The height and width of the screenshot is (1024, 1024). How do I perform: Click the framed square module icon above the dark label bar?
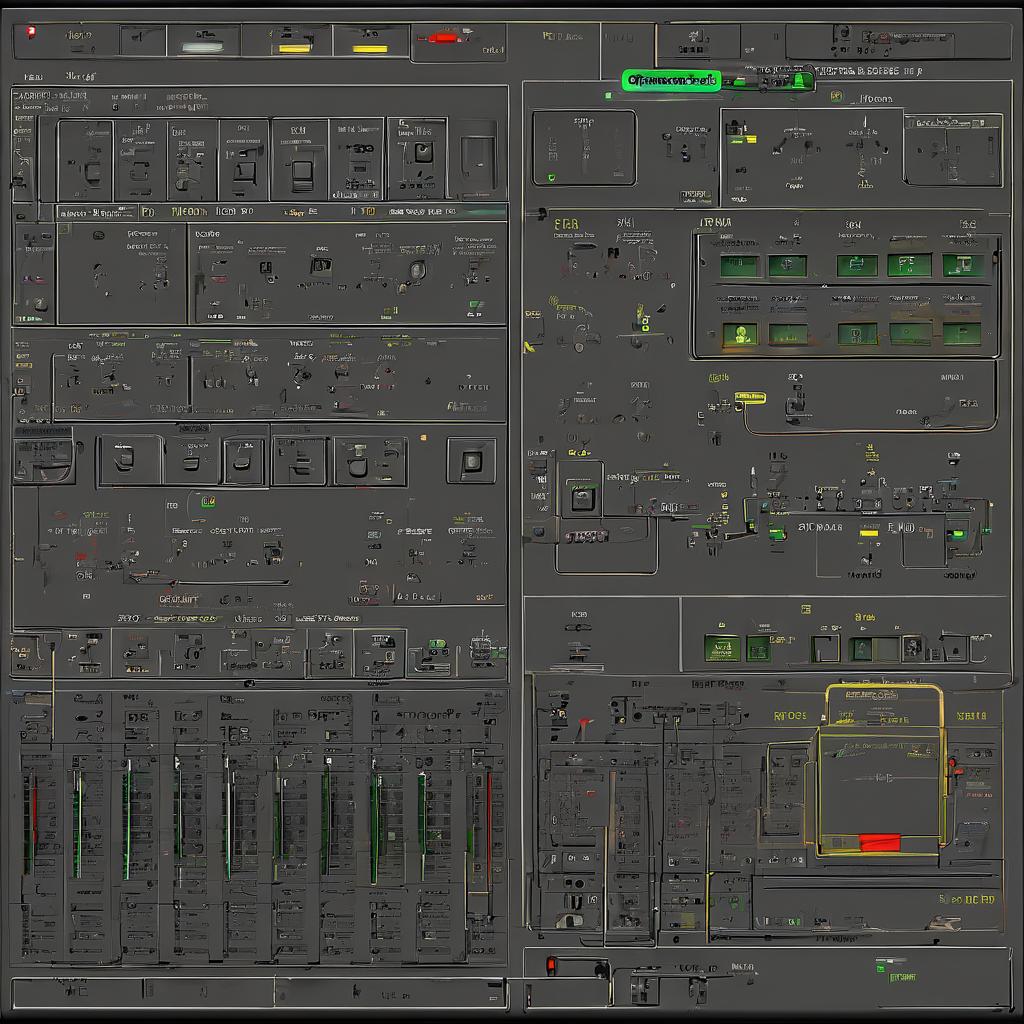(x=583, y=497)
